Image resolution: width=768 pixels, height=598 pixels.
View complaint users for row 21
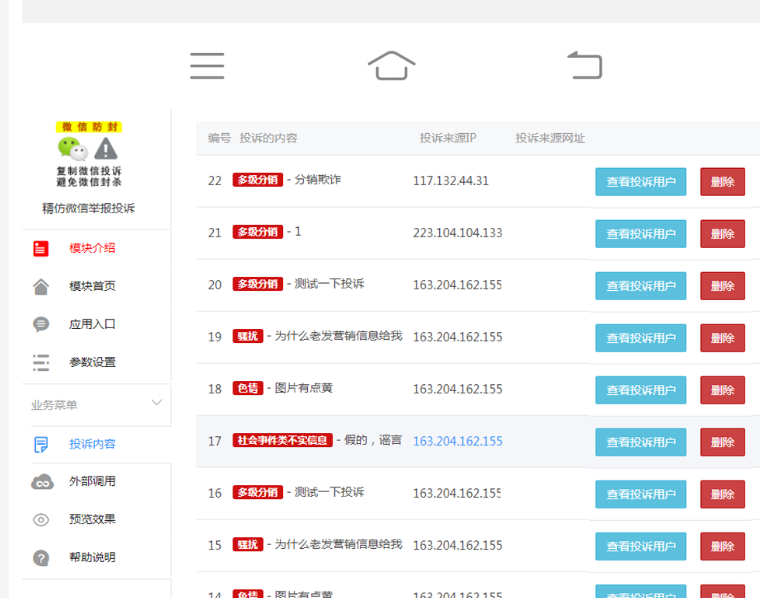tap(641, 234)
